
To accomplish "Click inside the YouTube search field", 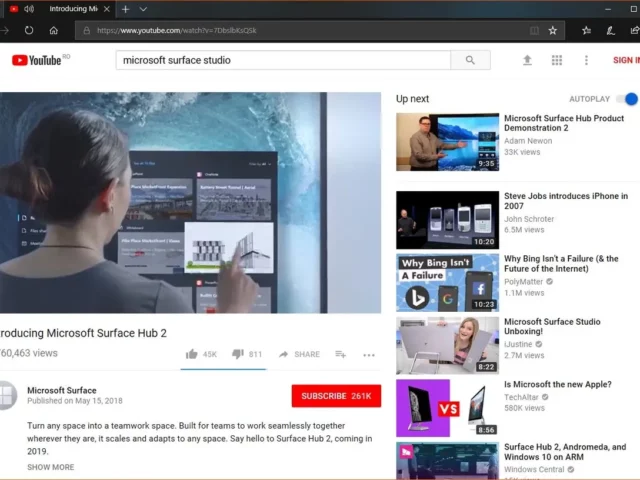I will pyautogui.click(x=283, y=60).
